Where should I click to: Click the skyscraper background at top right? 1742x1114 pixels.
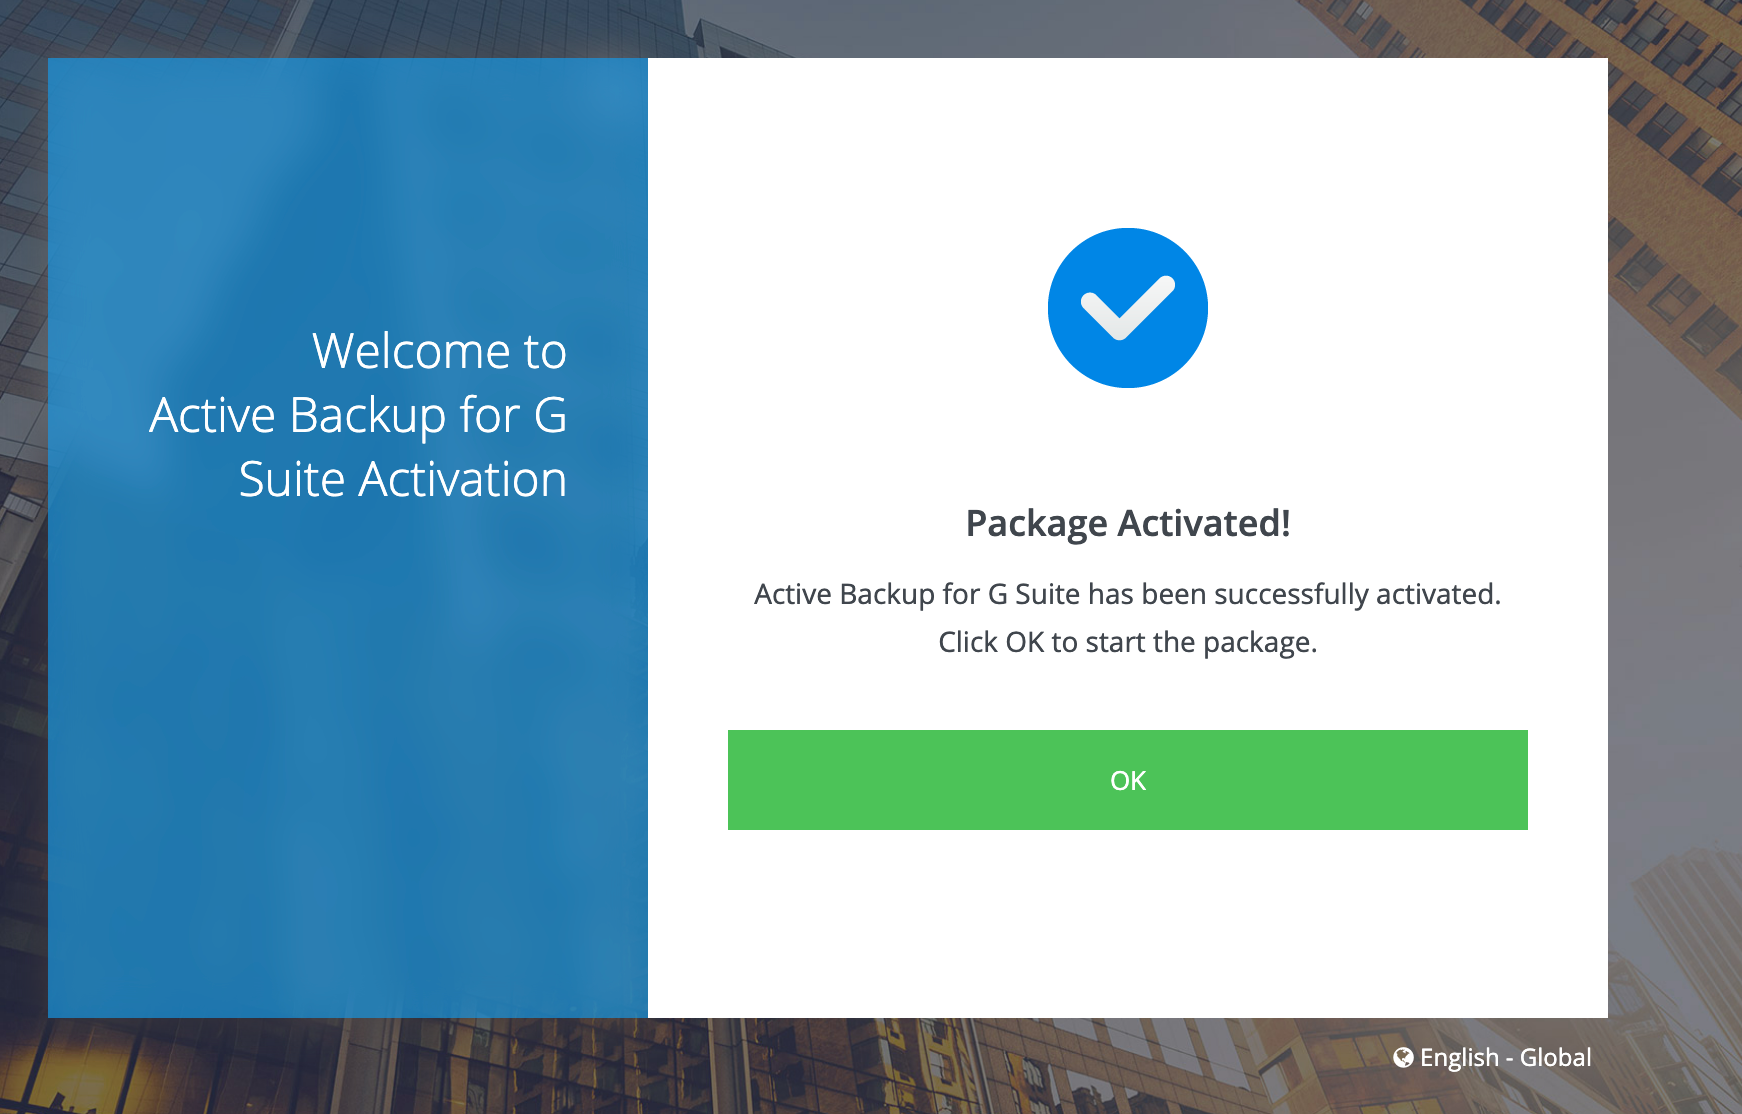[1675, 150]
